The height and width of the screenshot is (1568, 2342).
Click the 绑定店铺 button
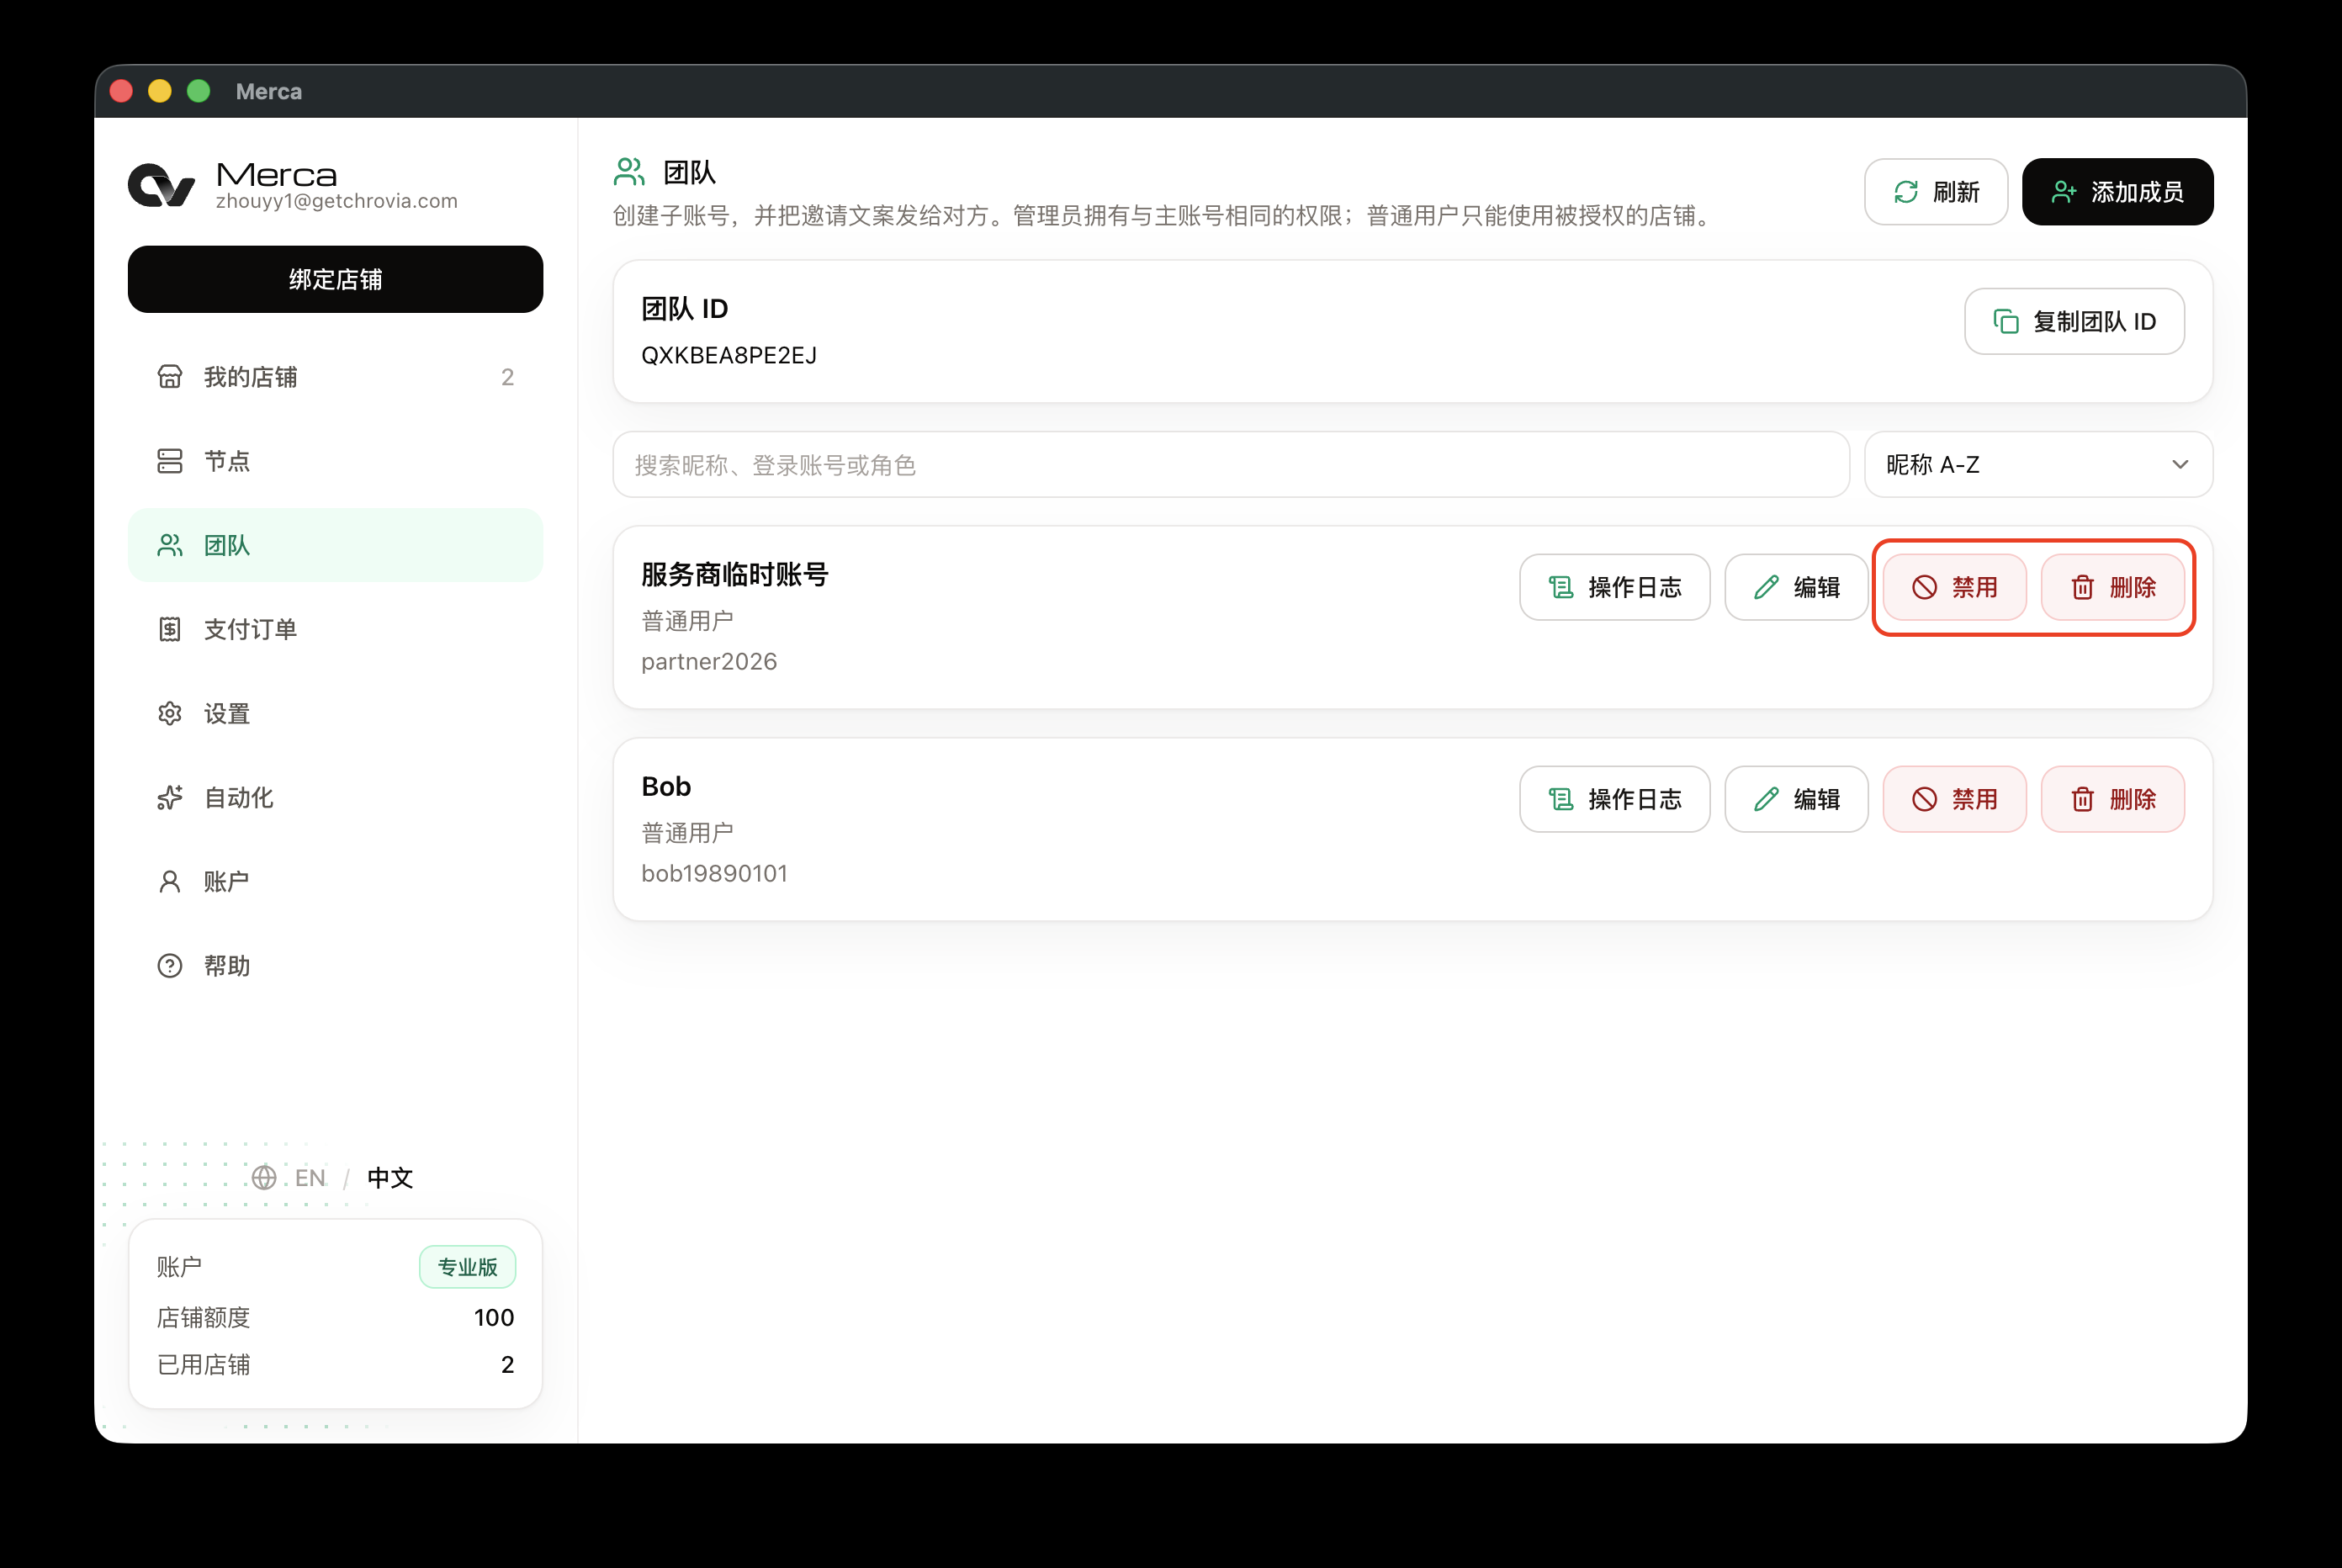pos(335,279)
